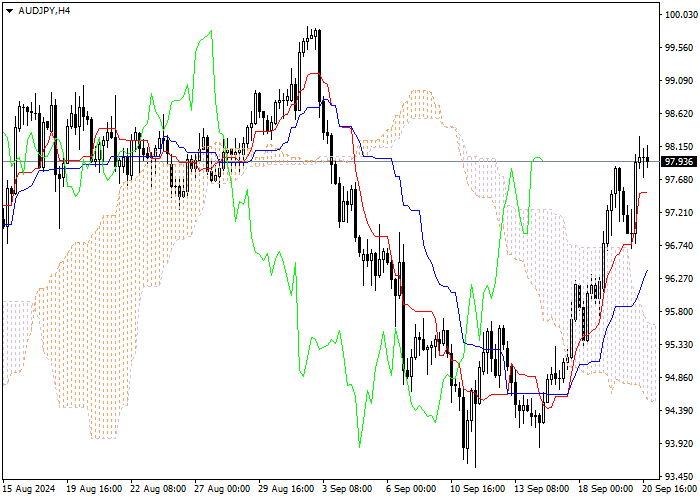Click the 10 Sep 16:00 time label
The width and height of the screenshot is (700, 500).
tap(478, 489)
